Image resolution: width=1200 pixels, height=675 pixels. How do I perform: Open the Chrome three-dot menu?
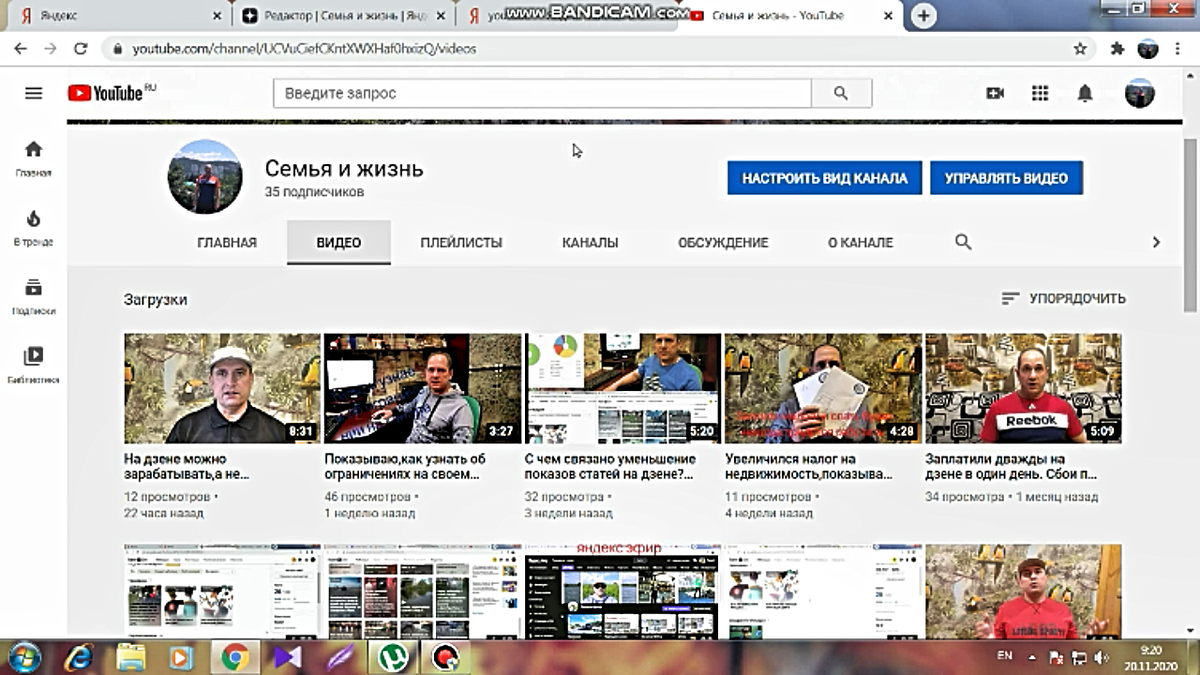(x=1178, y=48)
